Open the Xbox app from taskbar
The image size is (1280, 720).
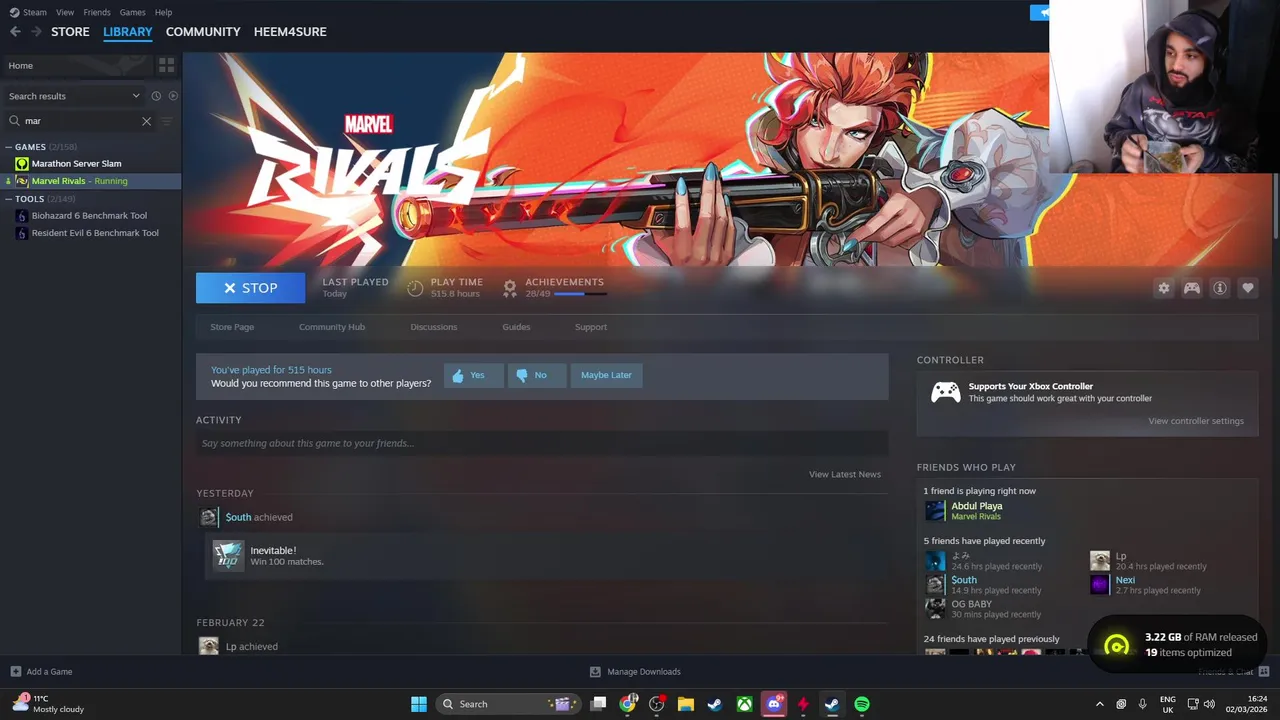point(745,704)
